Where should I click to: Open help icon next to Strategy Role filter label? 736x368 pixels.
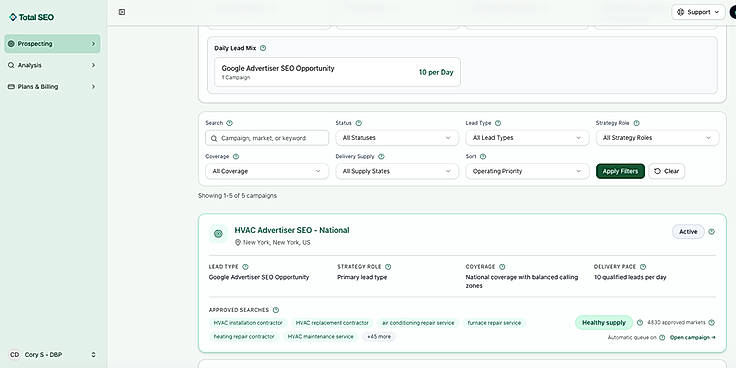tap(636, 123)
